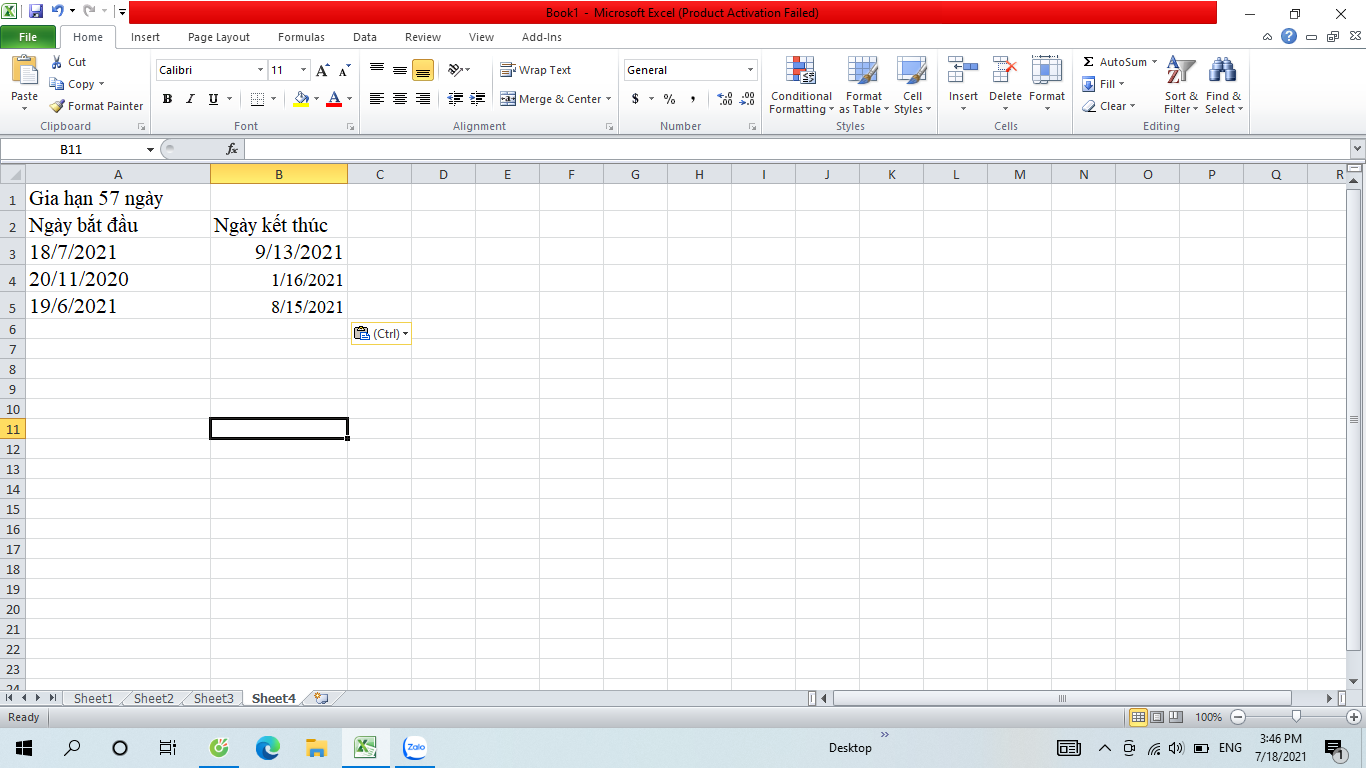Open Sort & Filter menu
Screen dimensions: 1366x768
pyautogui.click(x=1181, y=86)
